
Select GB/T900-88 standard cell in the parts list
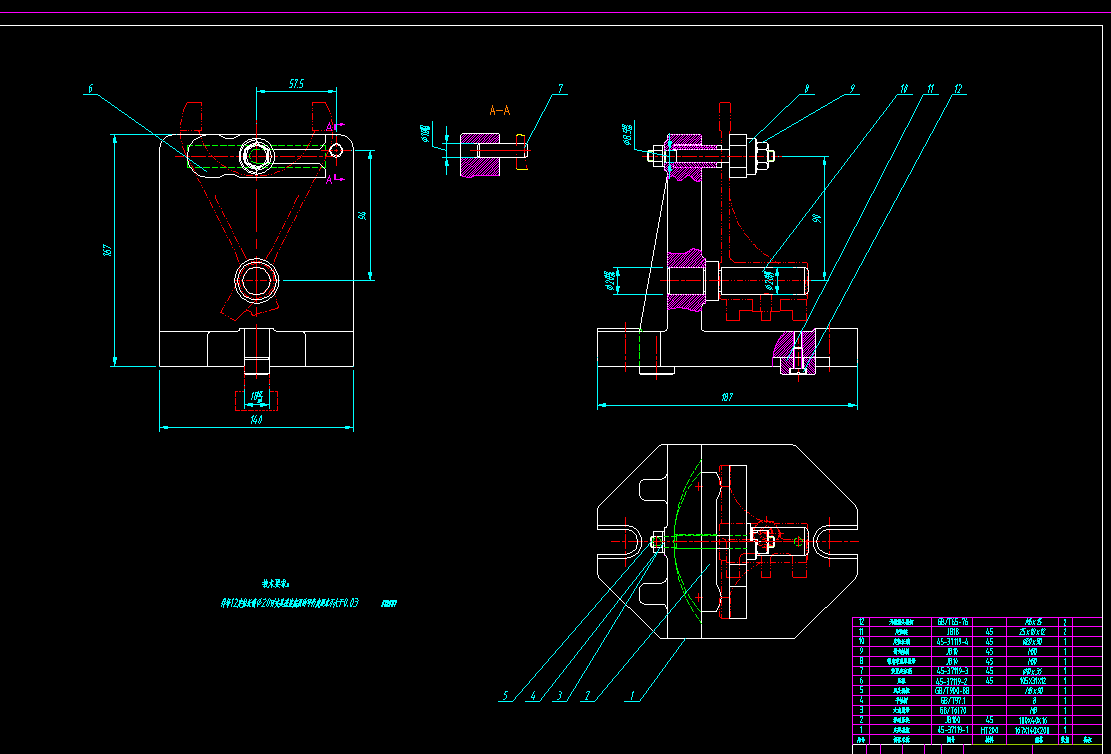[952, 690]
